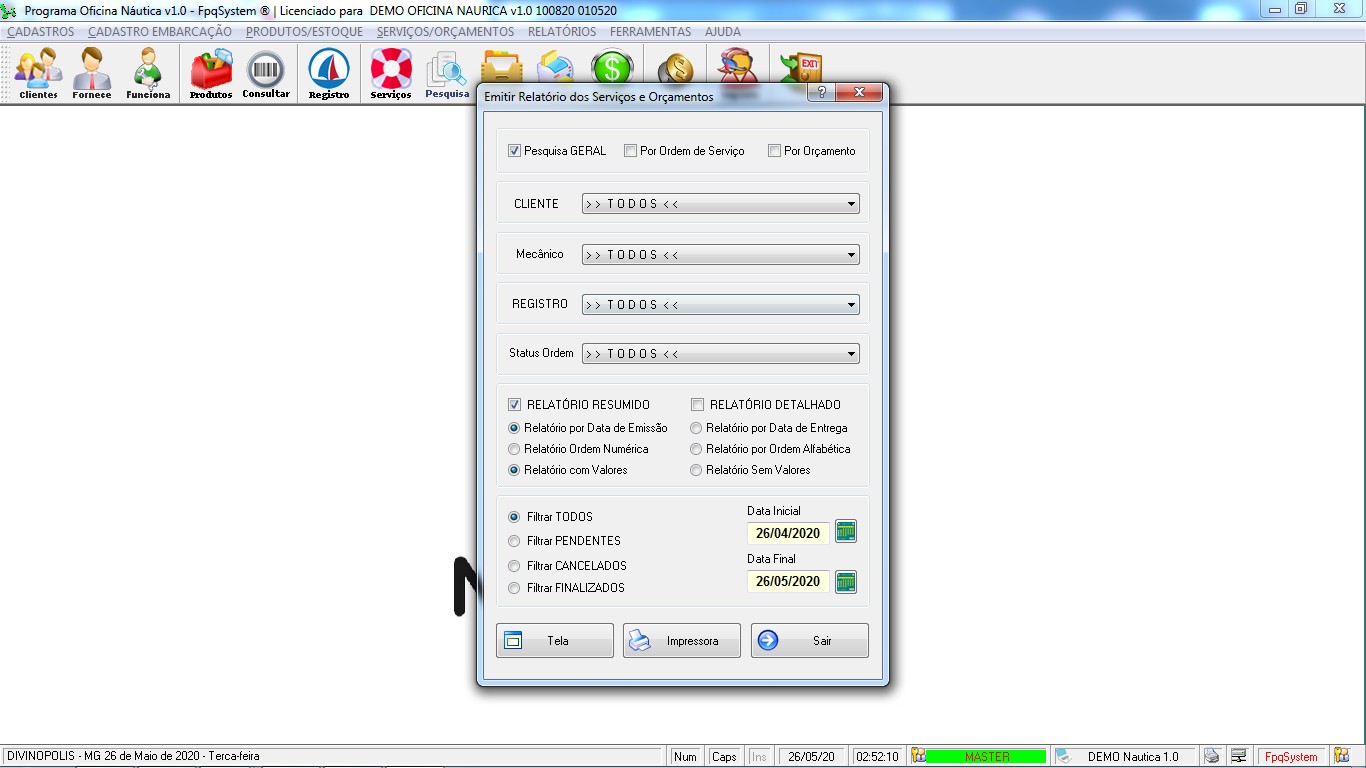Click the Exit door icon

click(800, 68)
